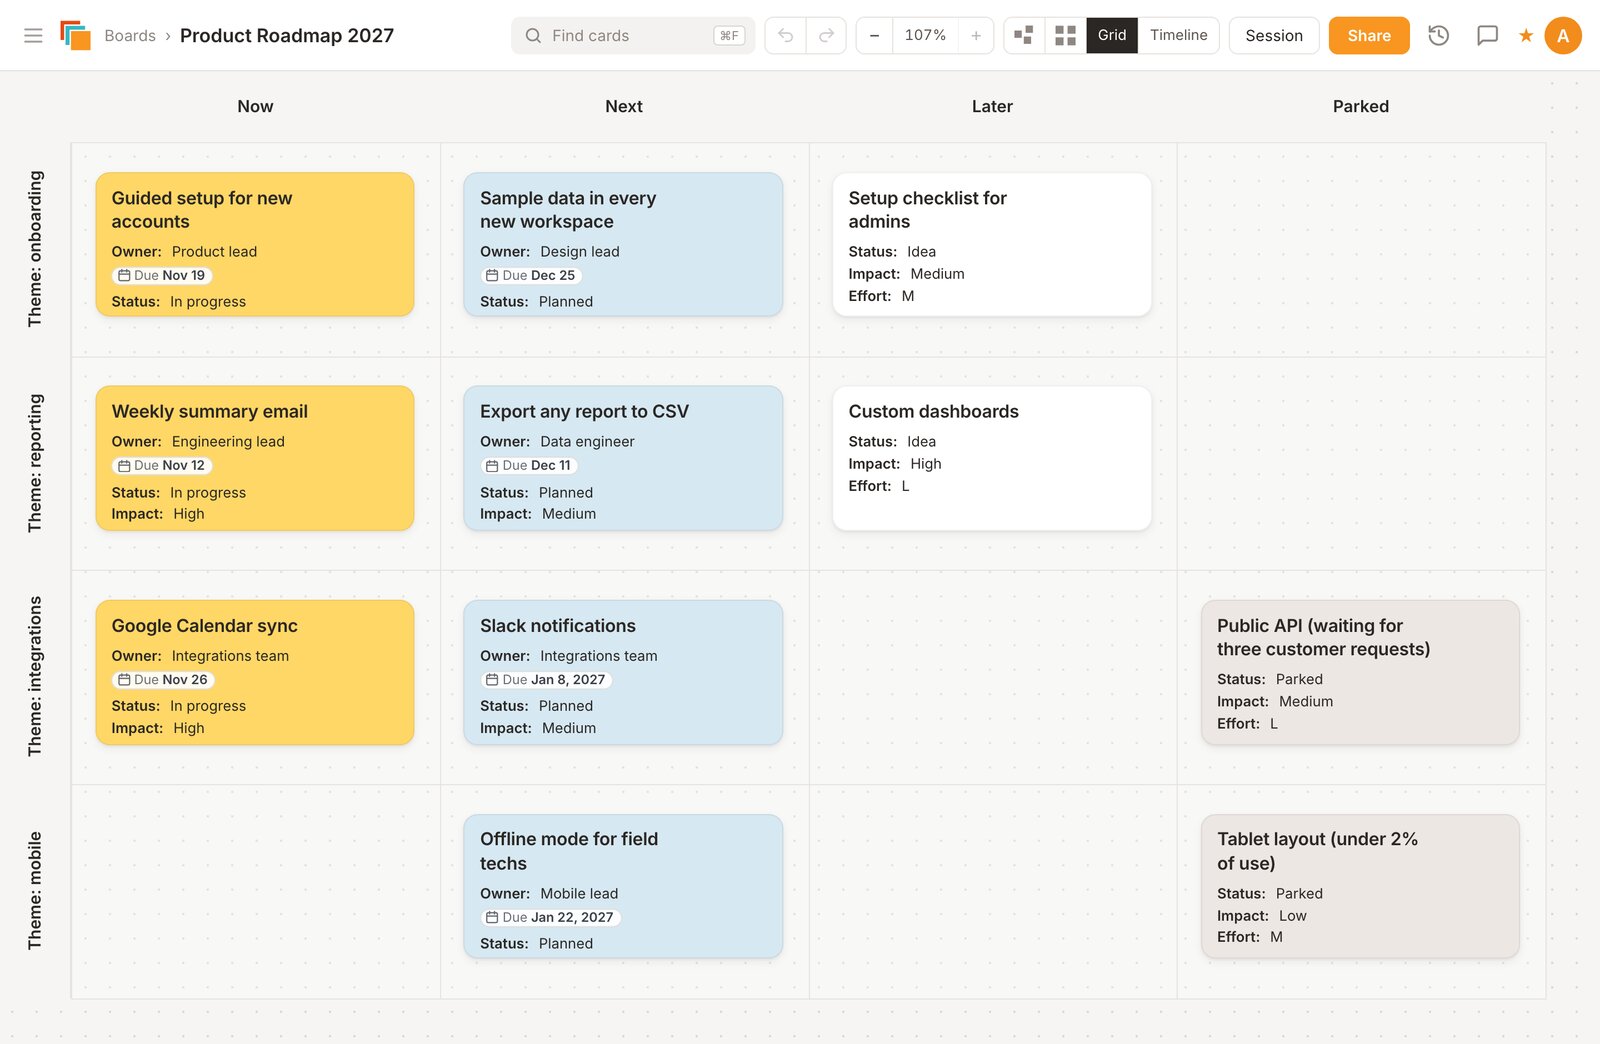1600x1044 pixels.
Task: Select the Theme: reporting row label
Action: (x=35, y=463)
